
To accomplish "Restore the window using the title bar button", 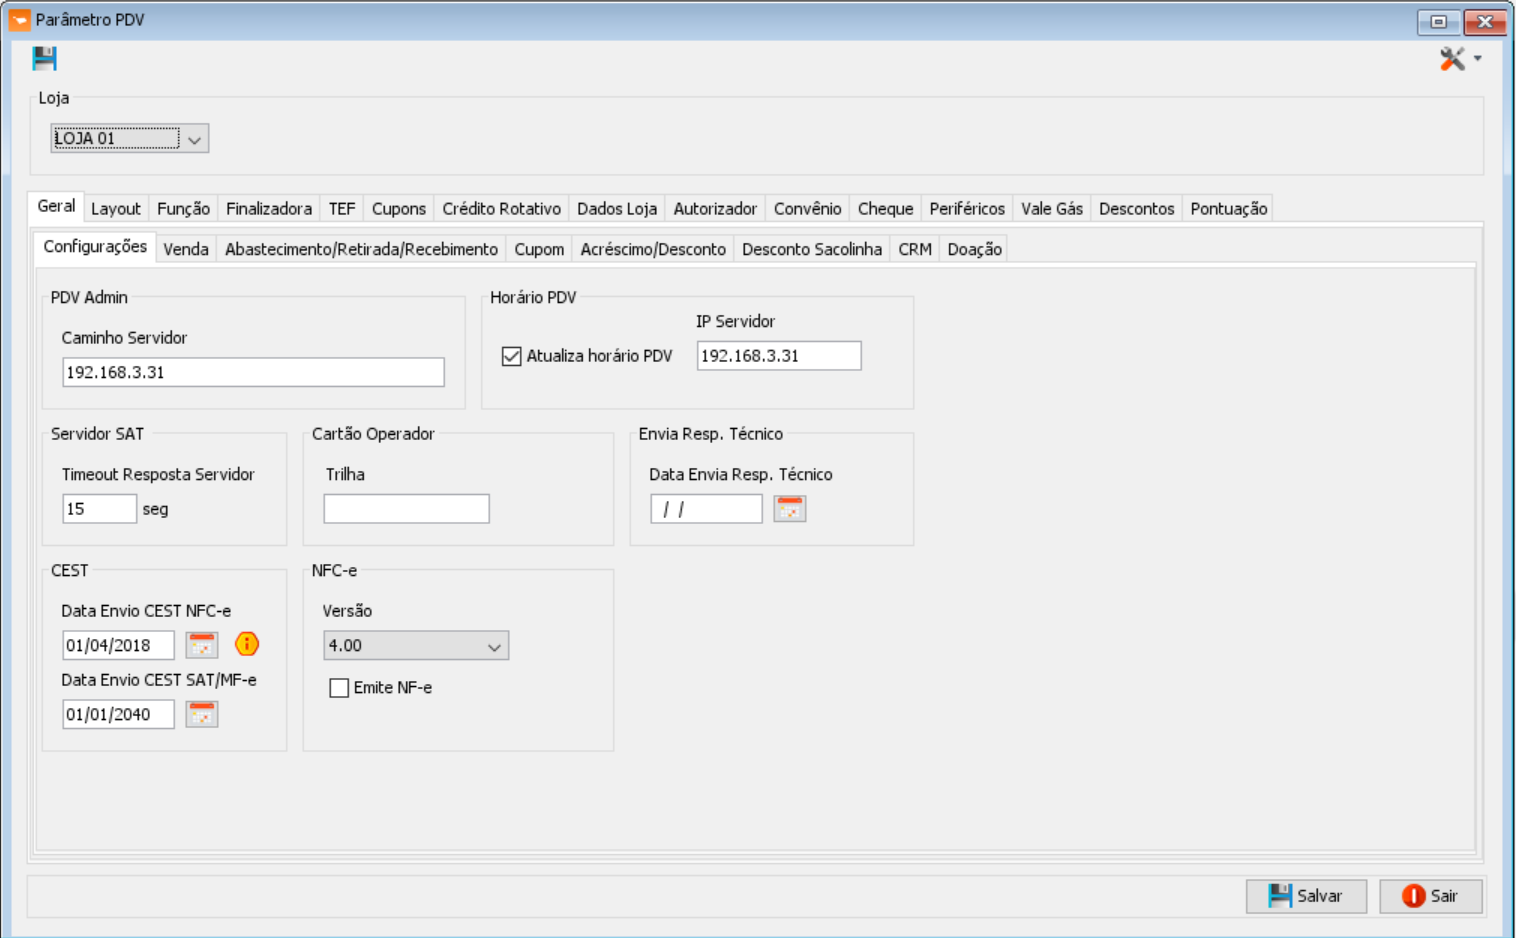I will (x=1438, y=21).
